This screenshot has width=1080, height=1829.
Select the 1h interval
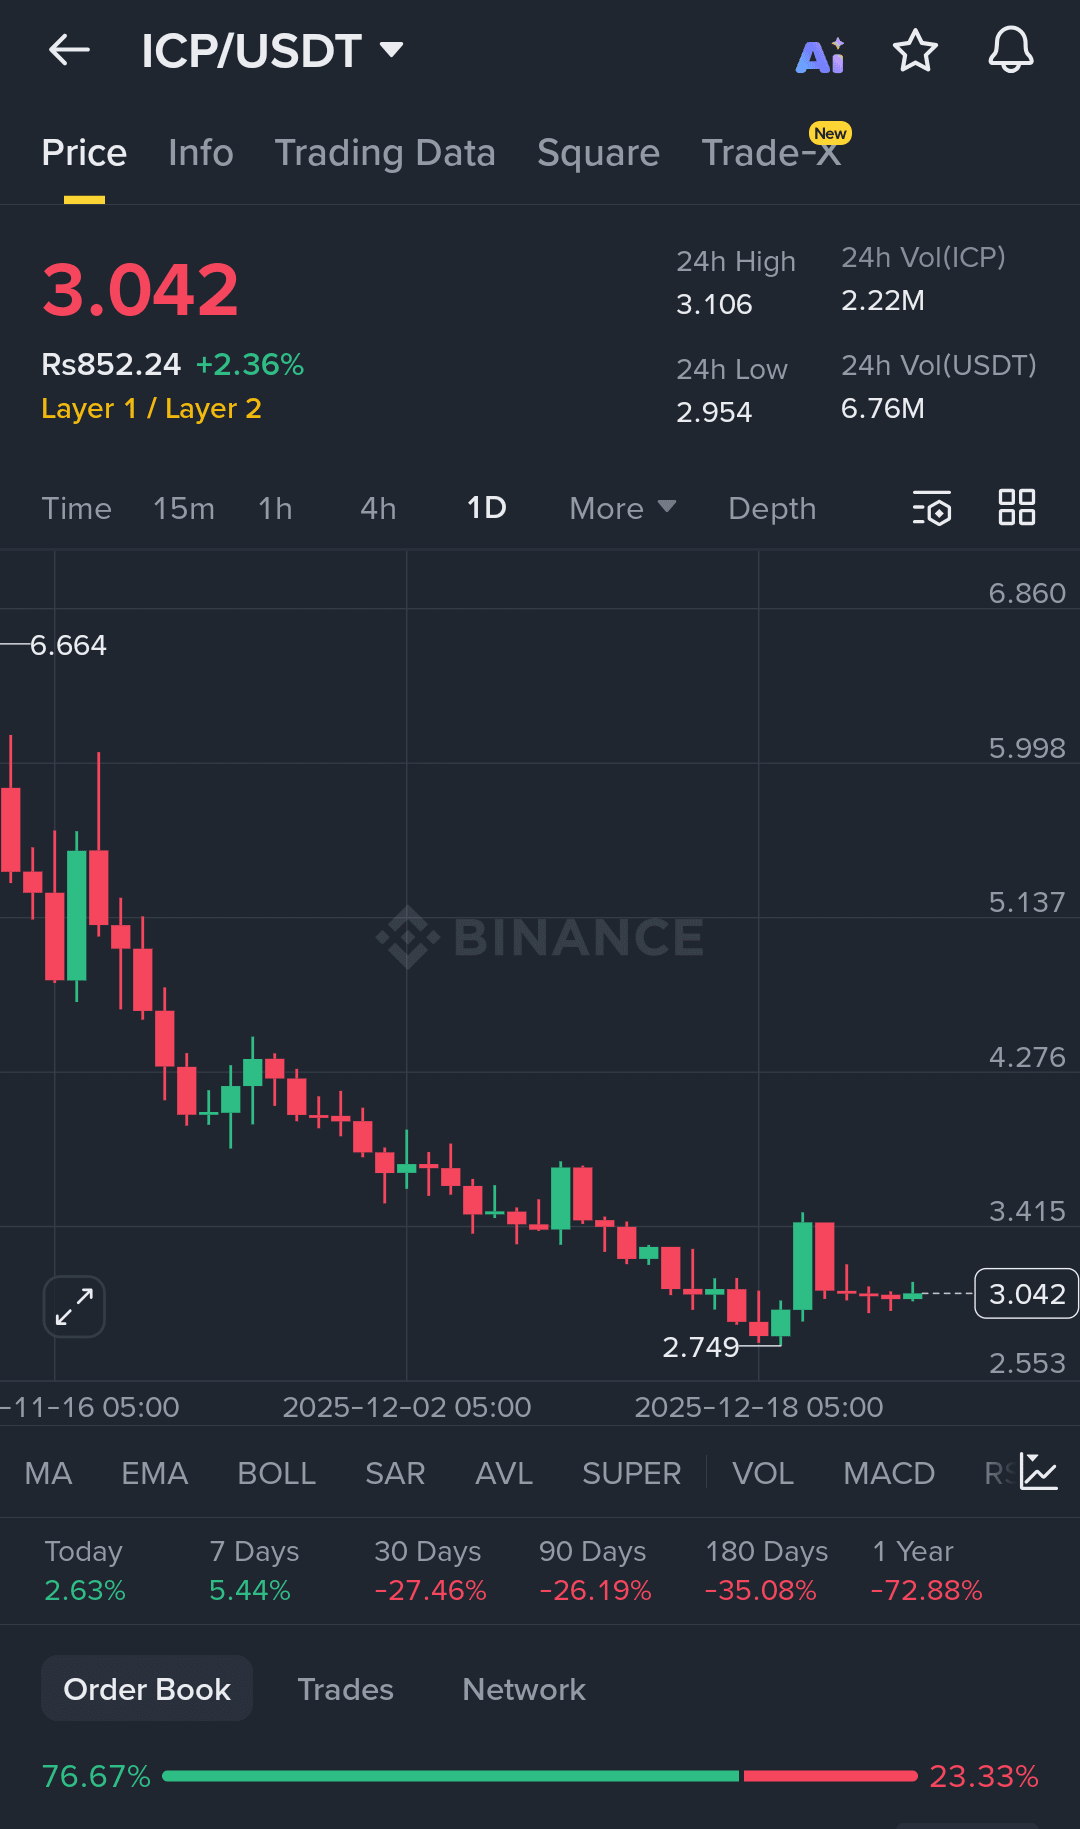(275, 508)
